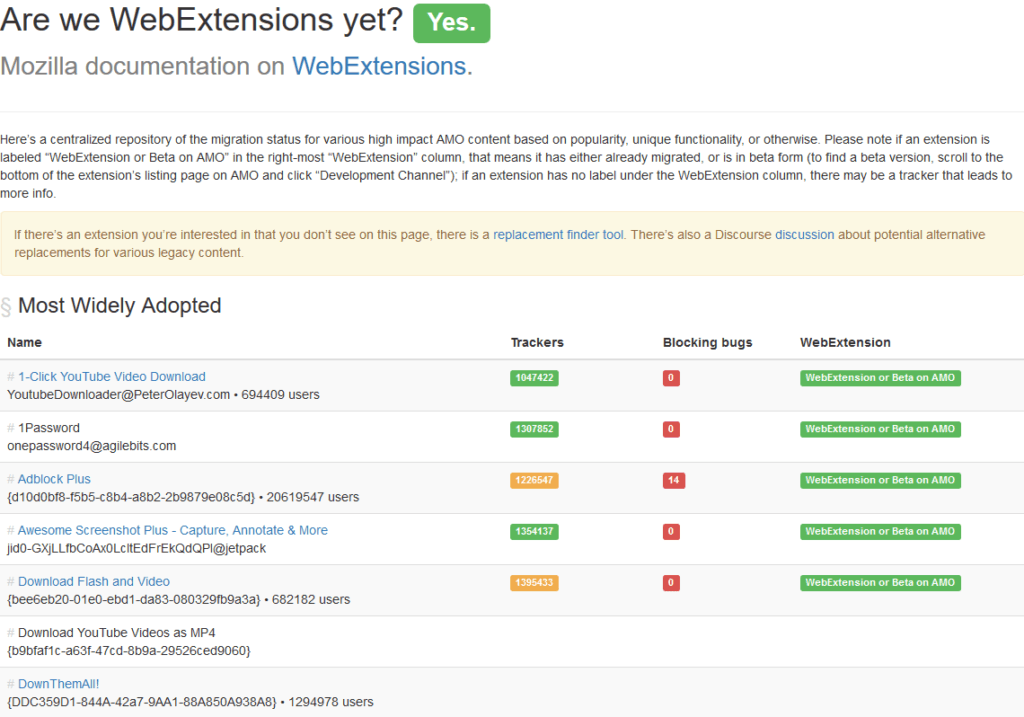The width and height of the screenshot is (1024, 717).
Task: Select the 1Password name text
Action: [49, 428]
